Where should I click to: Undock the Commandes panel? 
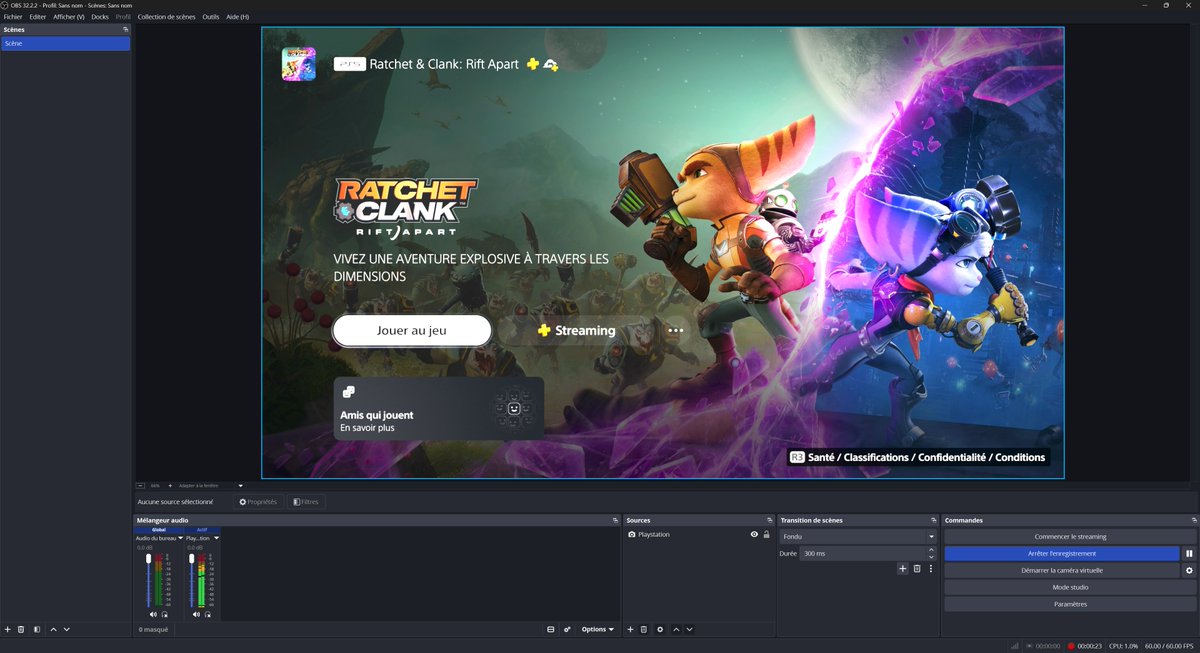pyautogui.click(x=1194, y=521)
